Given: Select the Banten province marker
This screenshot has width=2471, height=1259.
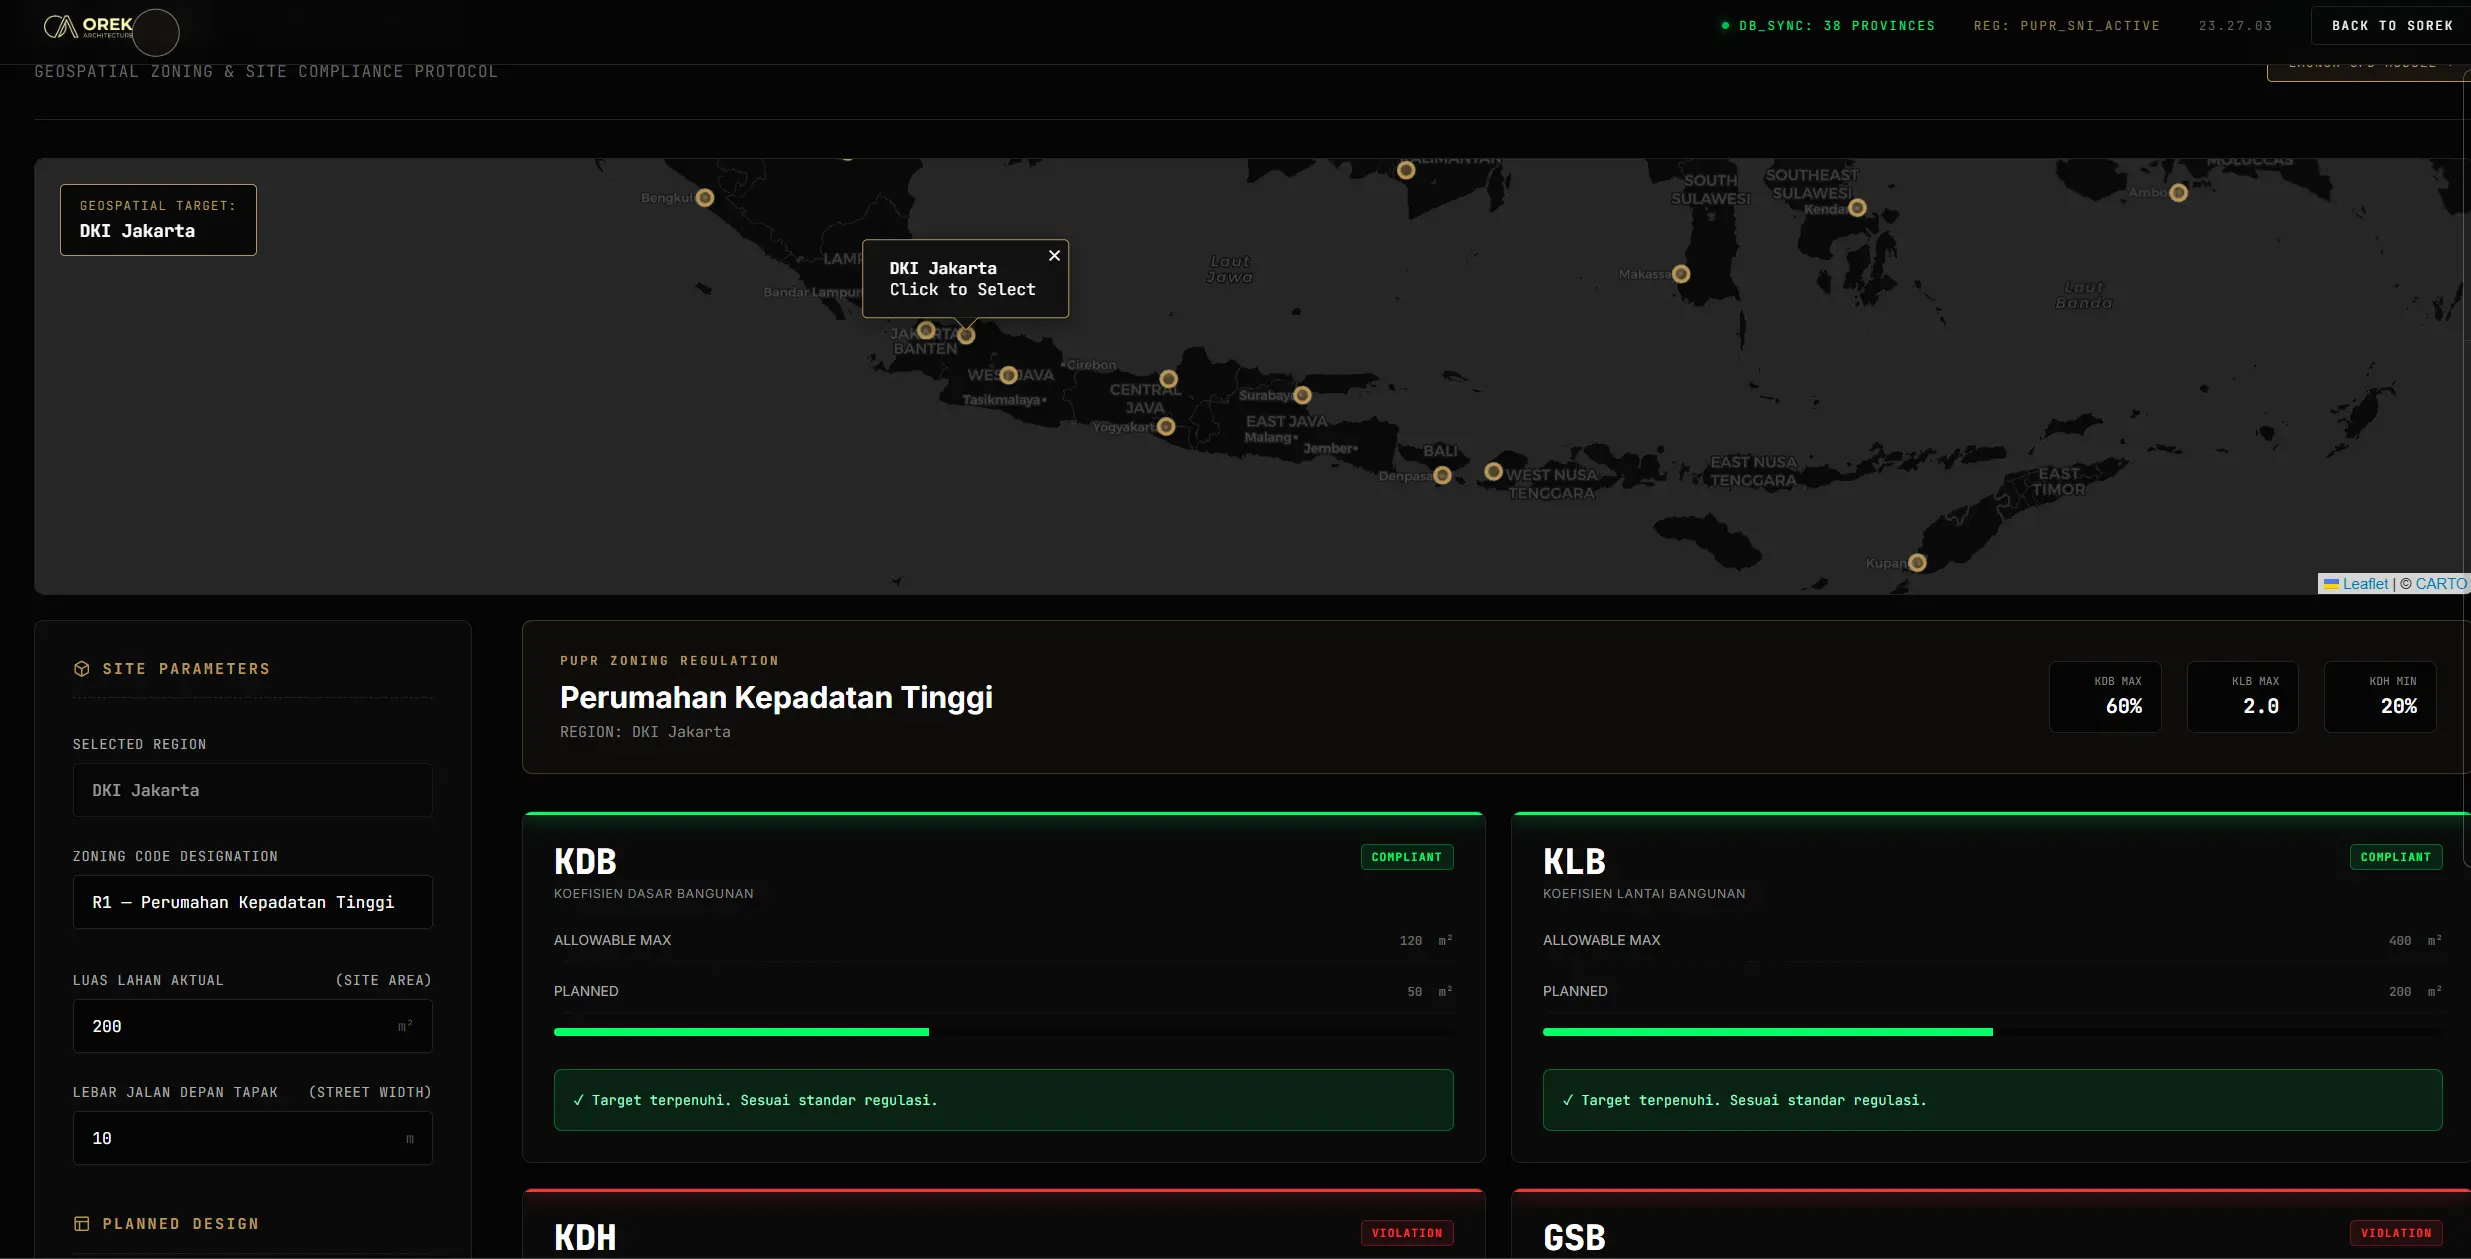Looking at the screenshot, I should pyautogui.click(x=926, y=330).
